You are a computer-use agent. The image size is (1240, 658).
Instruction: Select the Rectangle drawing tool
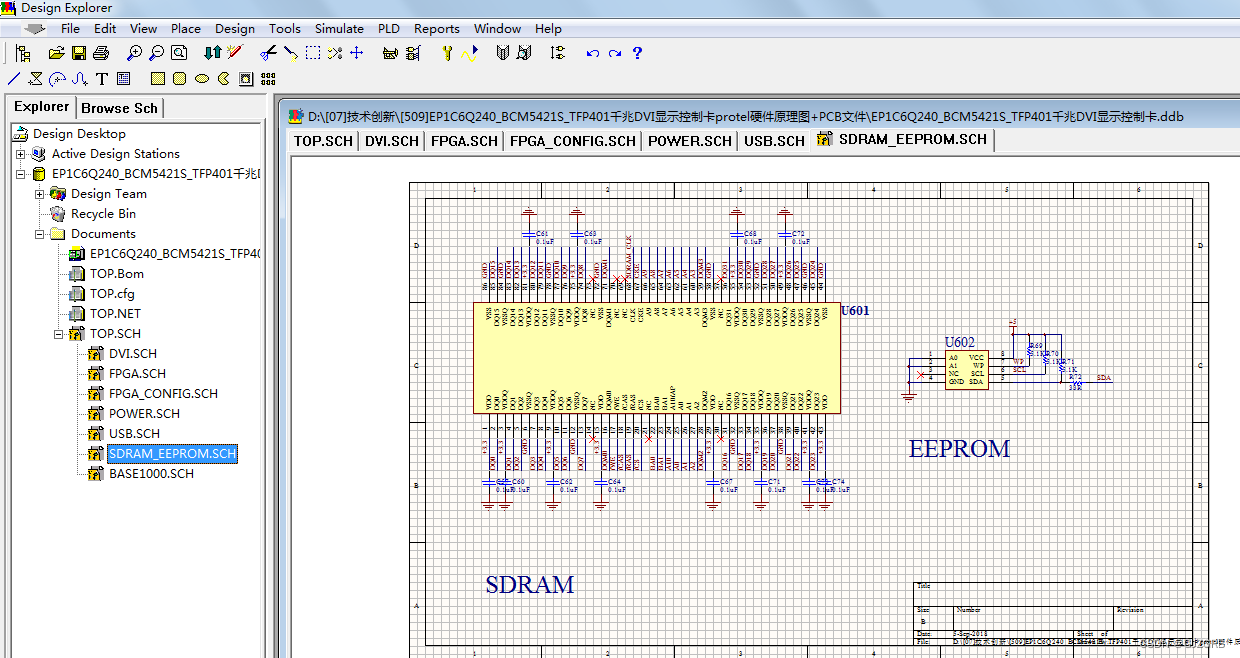click(x=157, y=78)
